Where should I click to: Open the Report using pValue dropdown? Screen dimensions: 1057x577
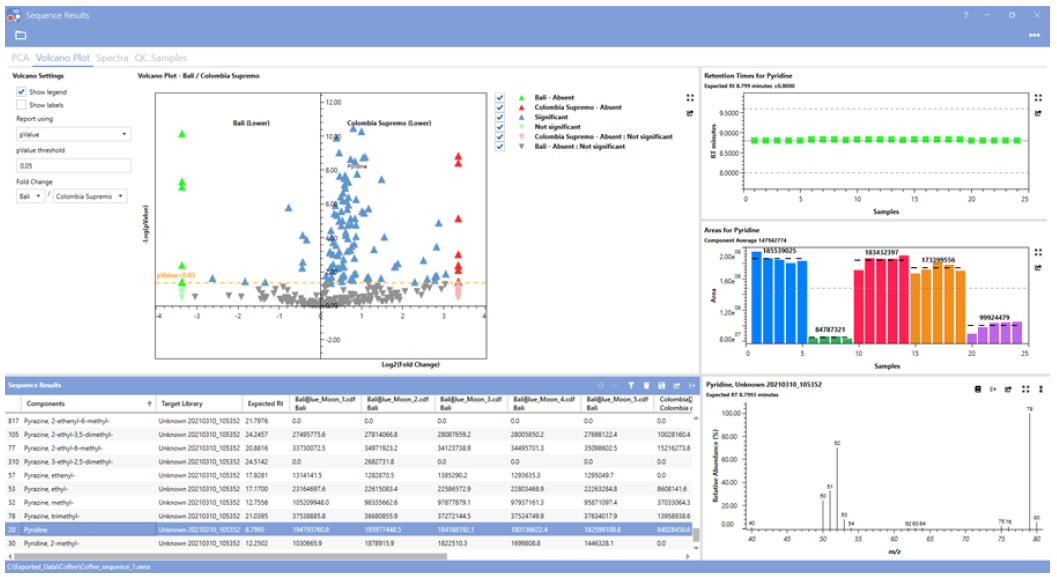[73, 134]
